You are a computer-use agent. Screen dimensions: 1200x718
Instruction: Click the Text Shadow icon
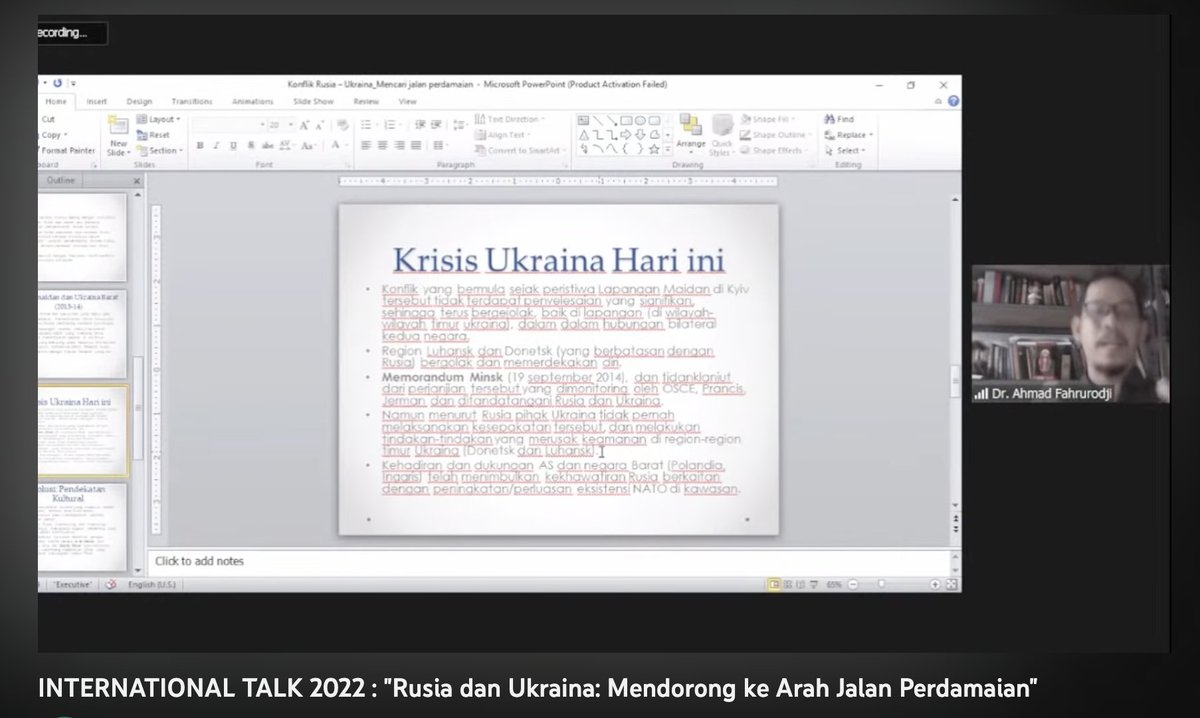pos(250,145)
